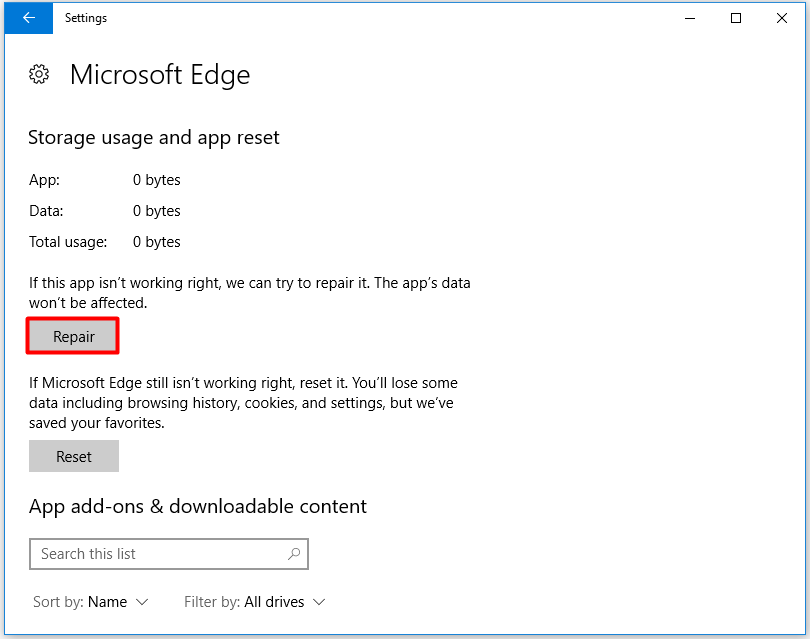This screenshot has height=639, width=810.
Task: Click the repair description starting 'If this app isn't working'
Action: [250, 293]
